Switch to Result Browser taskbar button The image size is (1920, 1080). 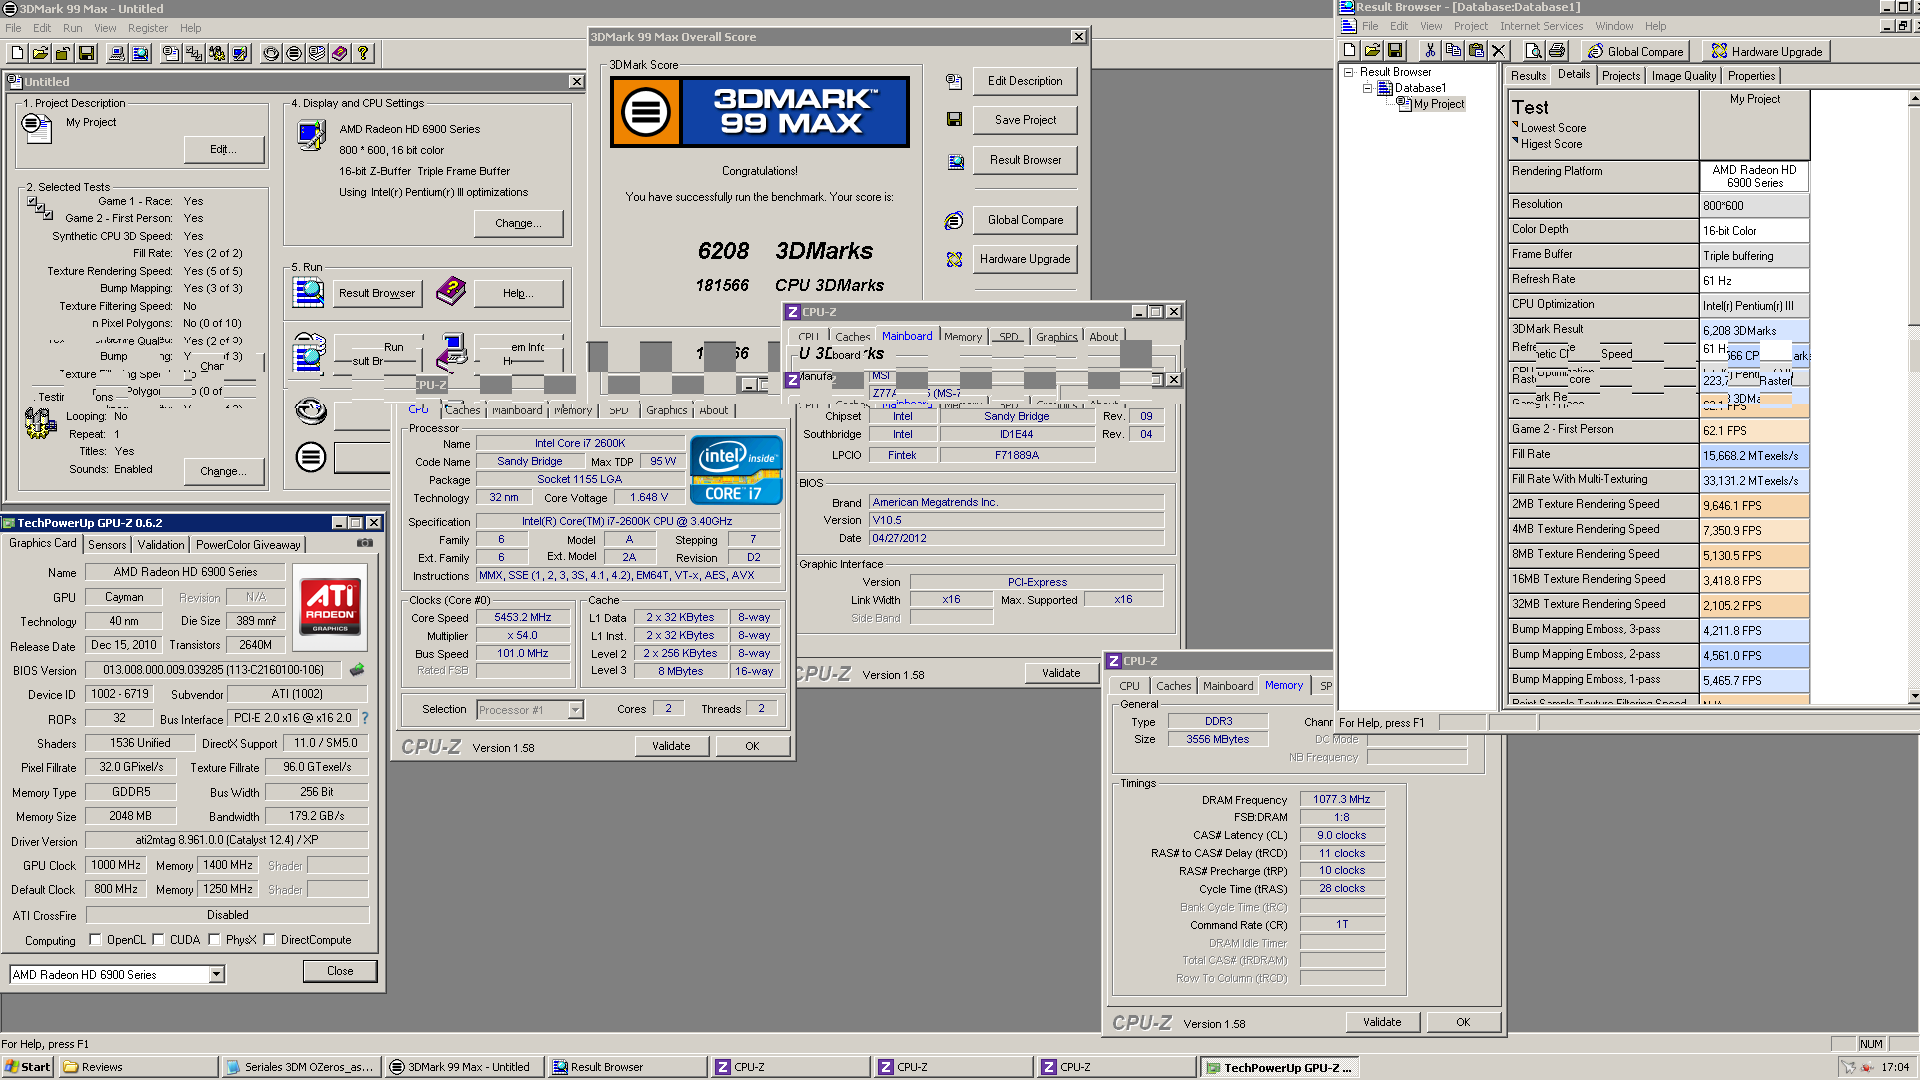pos(626,1067)
